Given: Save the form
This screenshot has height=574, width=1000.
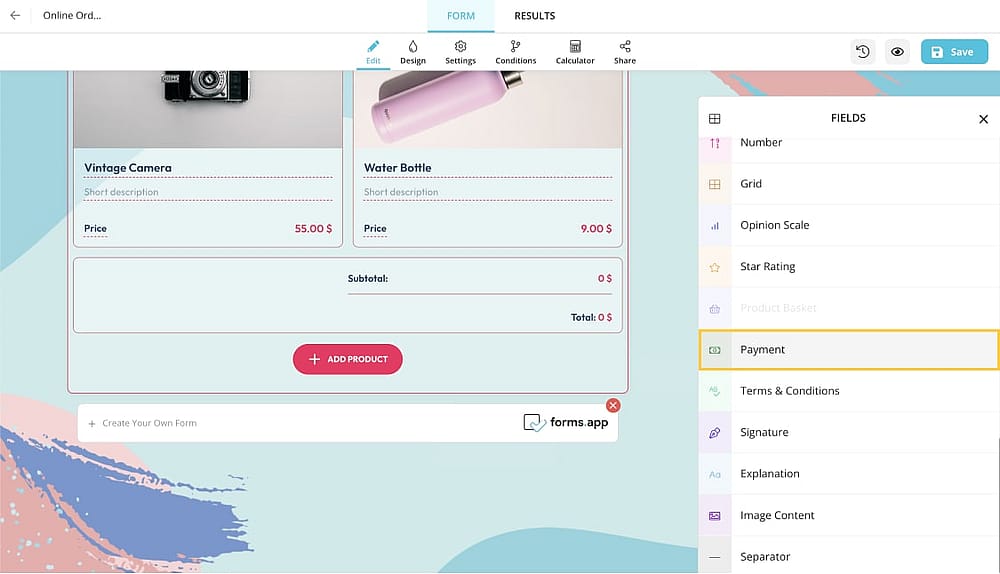Looking at the screenshot, I should click(x=954, y=52).
